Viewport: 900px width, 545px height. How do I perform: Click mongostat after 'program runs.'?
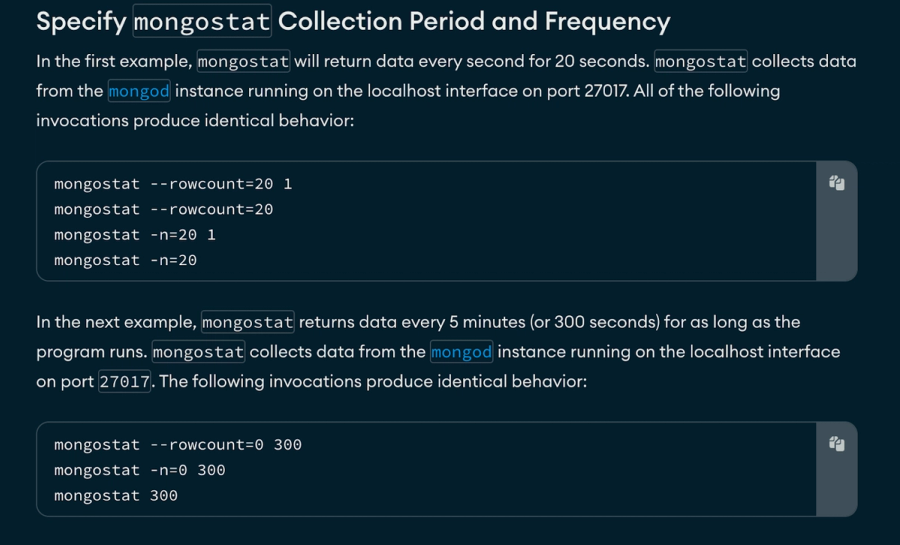point(198,352)
